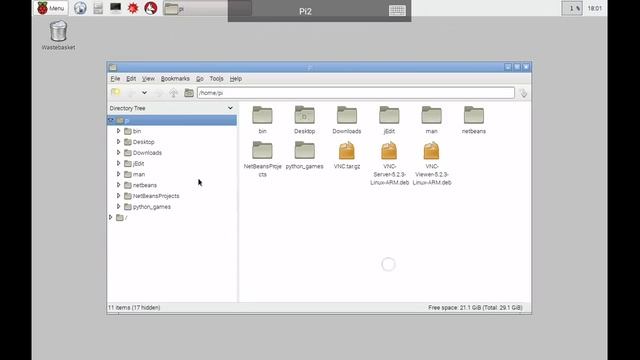
Task: Open the file manager taskbar launcher
Action: pos(98,8)
